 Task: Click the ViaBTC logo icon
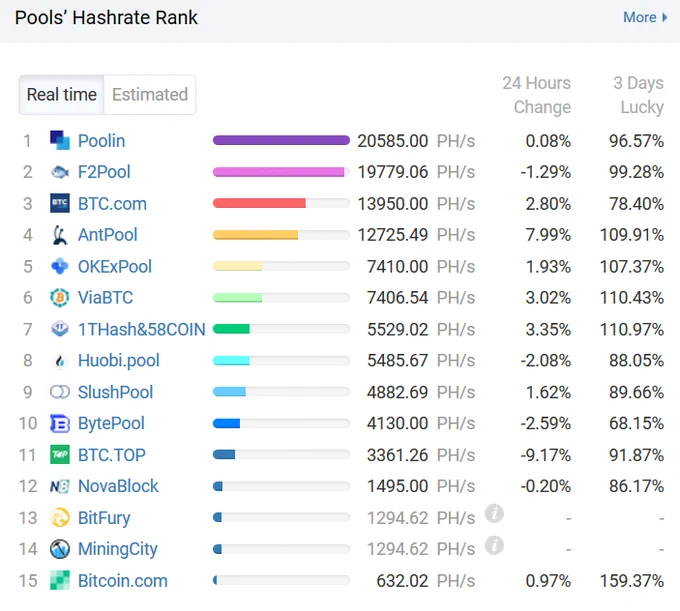click(x=60, y=297)
